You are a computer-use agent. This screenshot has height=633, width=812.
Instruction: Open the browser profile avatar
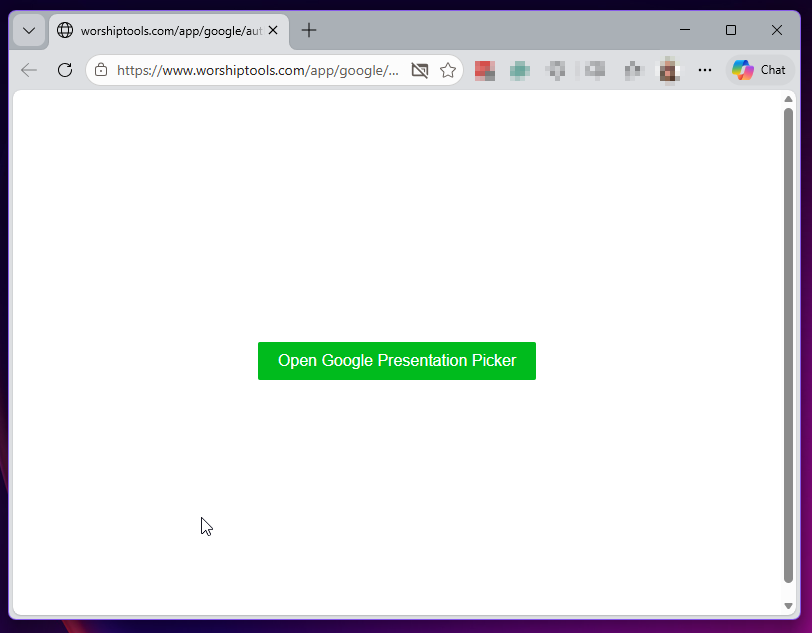click(669, 70)
